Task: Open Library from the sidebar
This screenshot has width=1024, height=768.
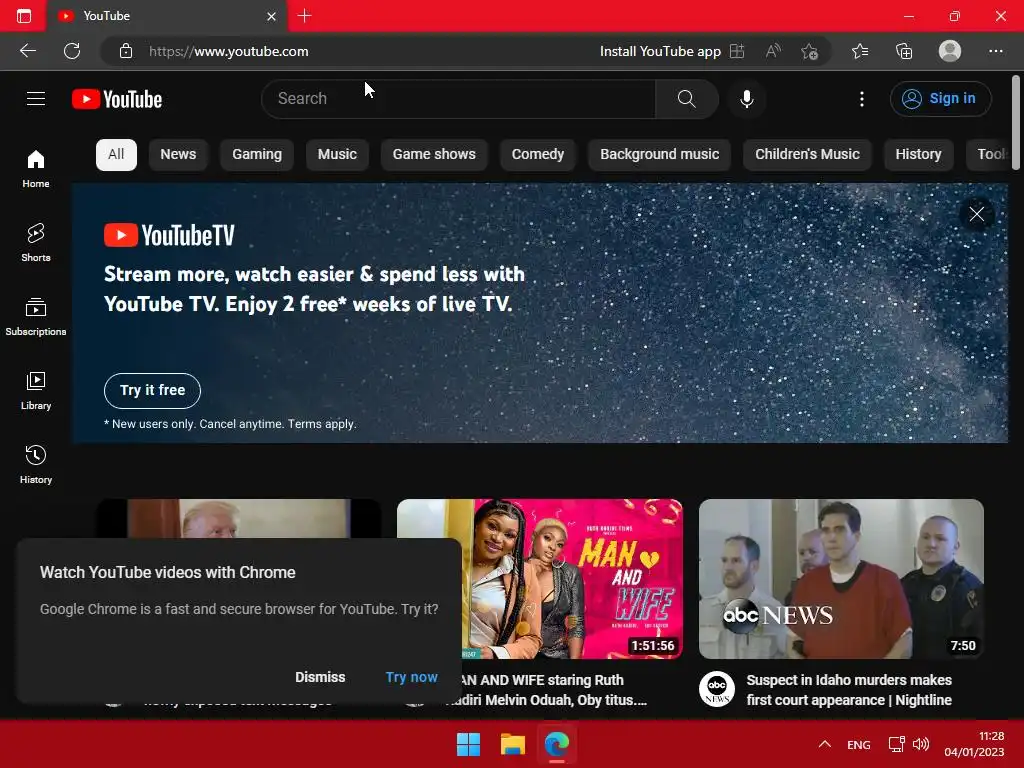Action: [36, 391]
